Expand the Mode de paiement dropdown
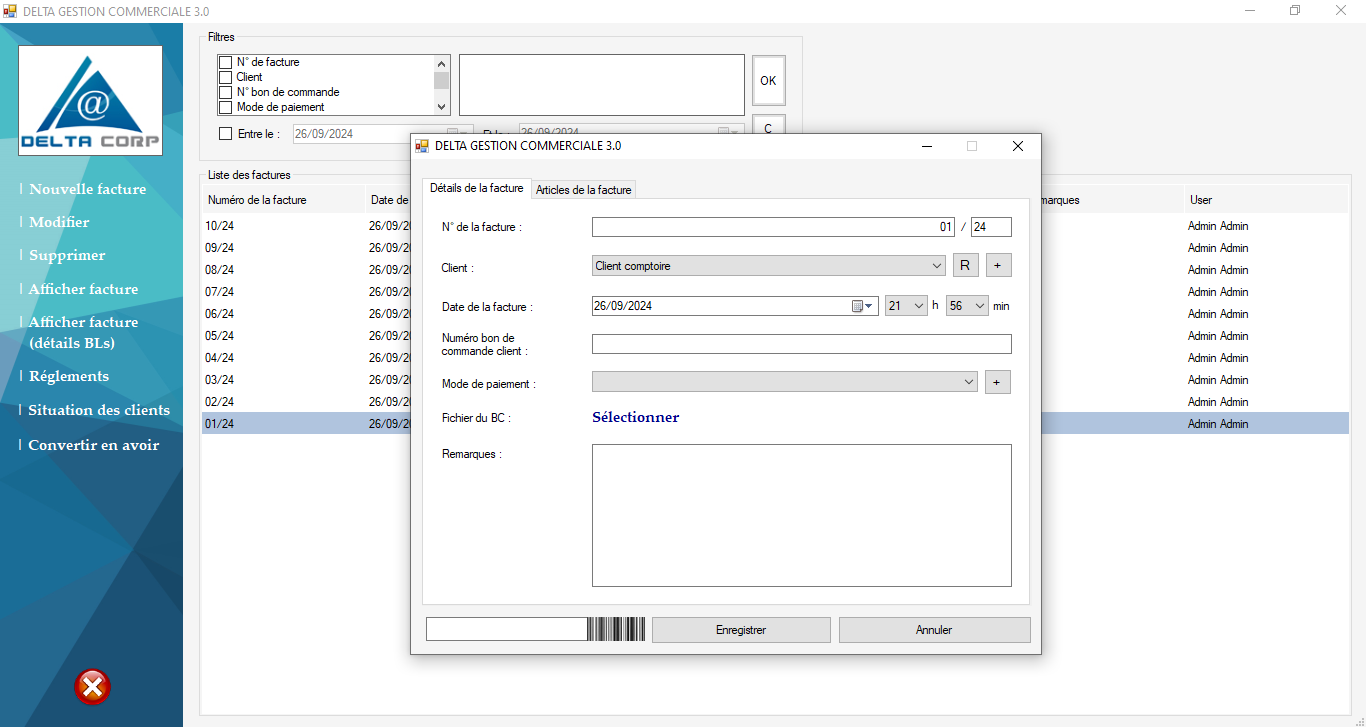Screen dimensions: 1366x727 pyautogui.click(x=785, y=382)
